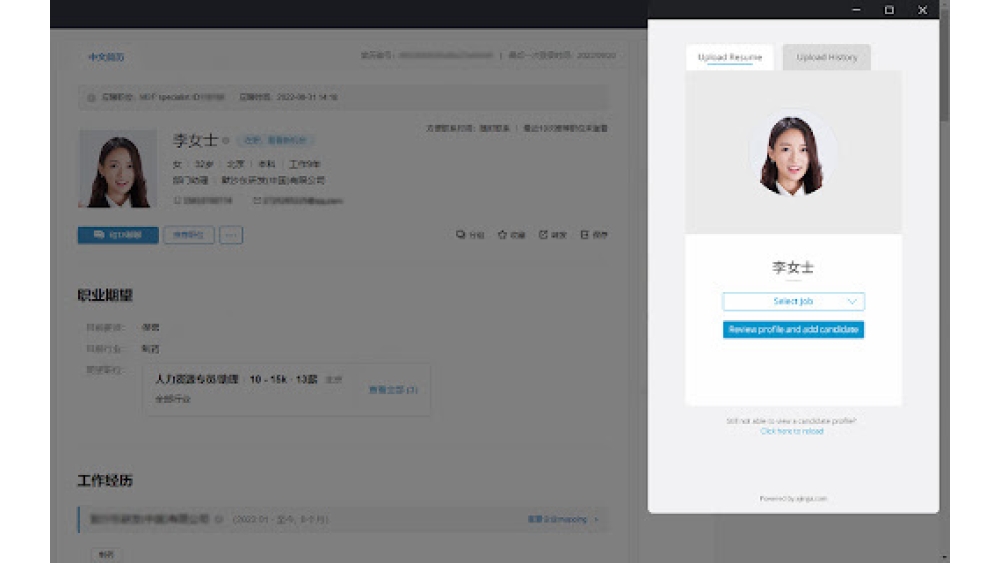Click the email envelope icon in the contact line
This screenshot has width=1000, height=563.
pyautogui.click(x=257, y=200)
